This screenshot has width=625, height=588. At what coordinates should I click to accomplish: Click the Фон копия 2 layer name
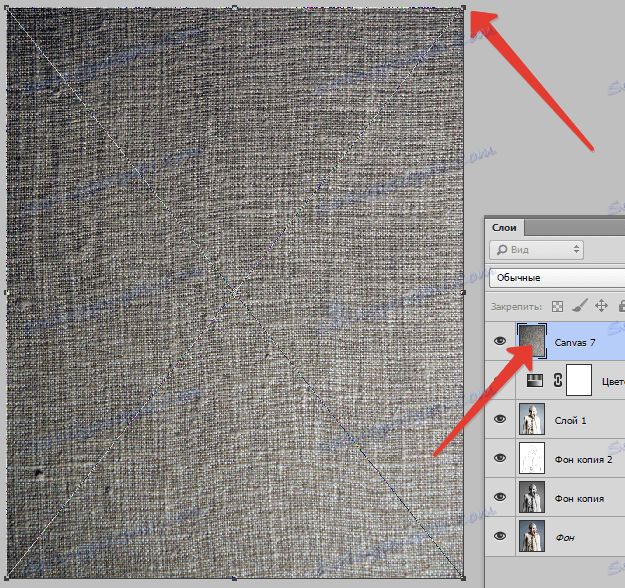point(584,460)
